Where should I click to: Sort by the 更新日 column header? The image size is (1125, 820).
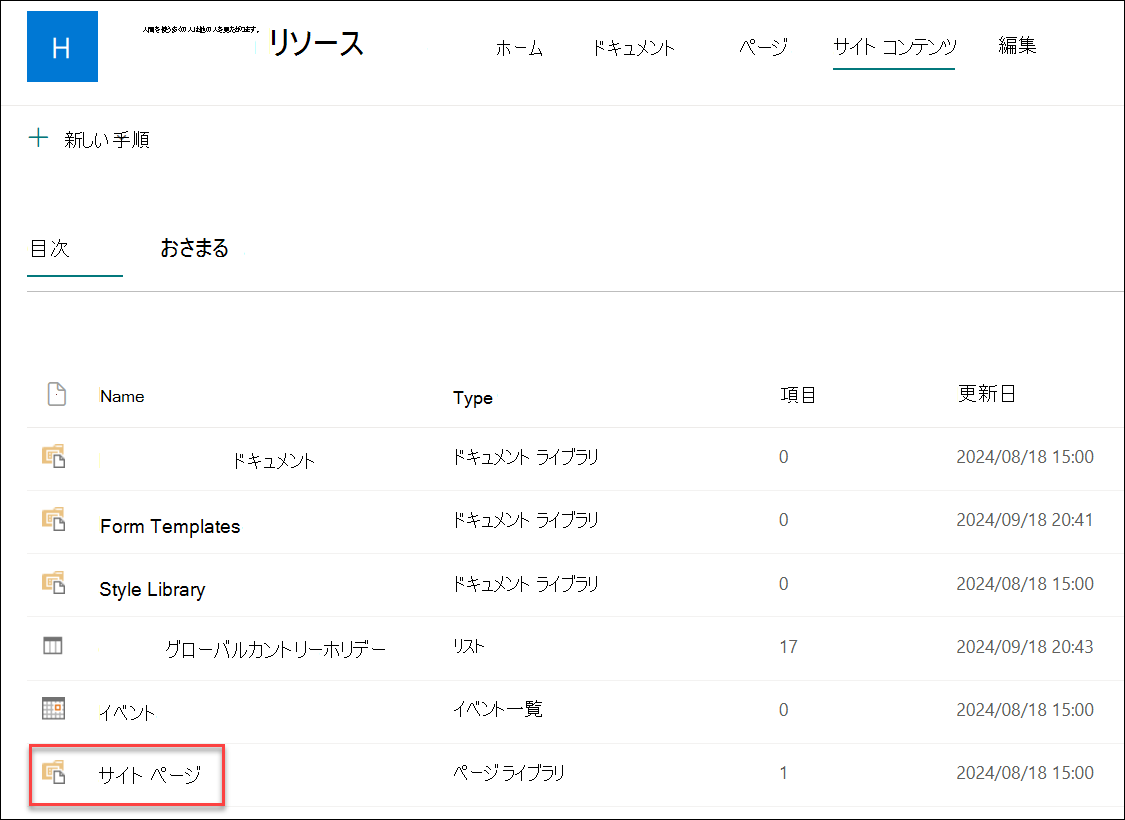987,393
